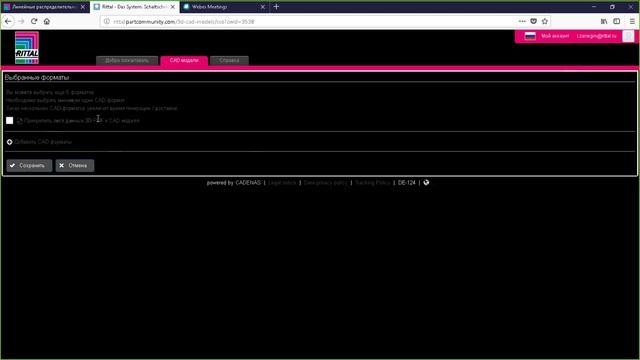Click the browser forward arrow
Screen dimensions: 640x360
coord(21,21)
